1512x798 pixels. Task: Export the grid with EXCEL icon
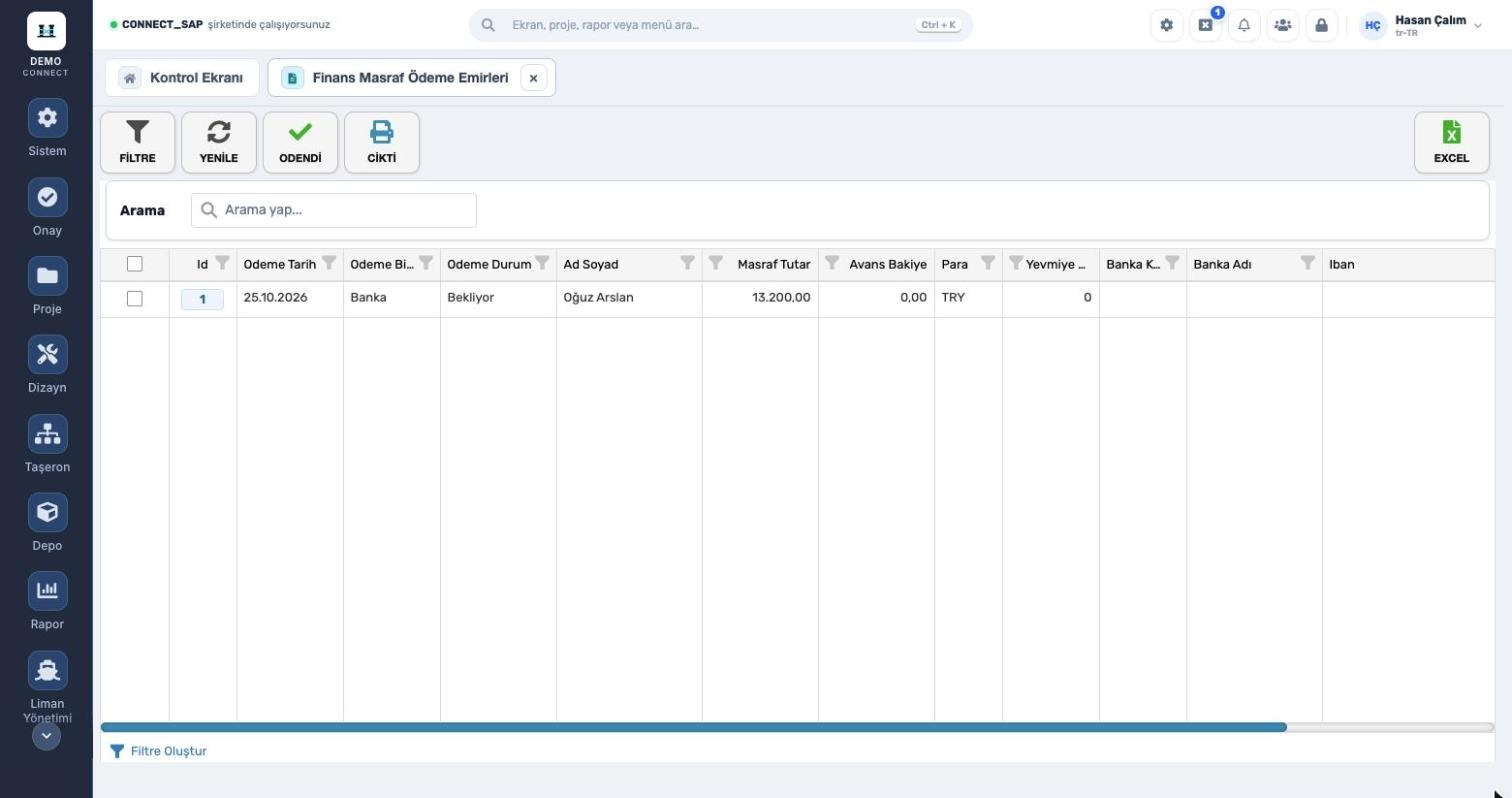[1451, 142]
